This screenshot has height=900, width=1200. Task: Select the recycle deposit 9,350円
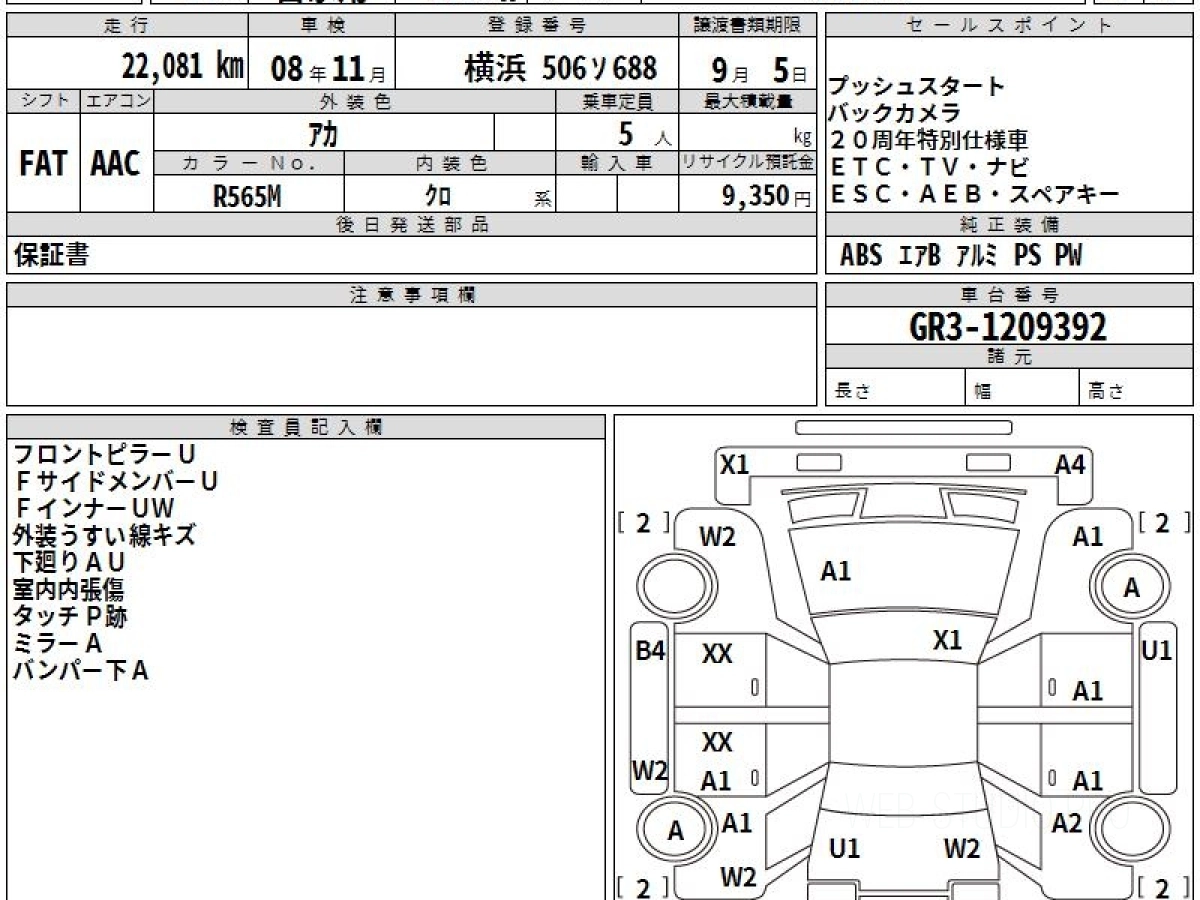[767, 196]
